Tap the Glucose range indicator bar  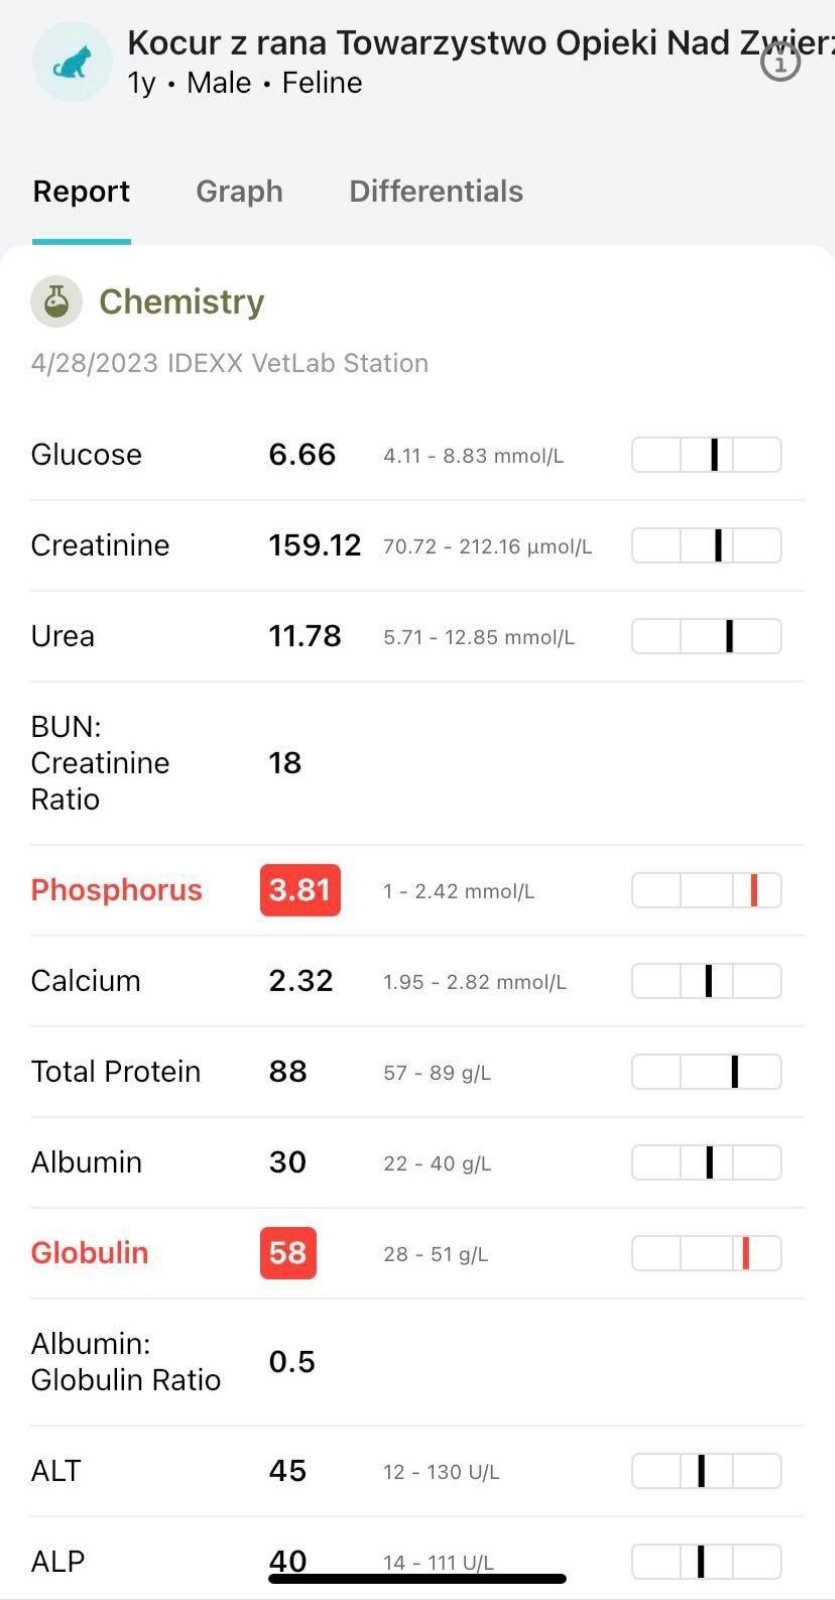tap(706, 455)
